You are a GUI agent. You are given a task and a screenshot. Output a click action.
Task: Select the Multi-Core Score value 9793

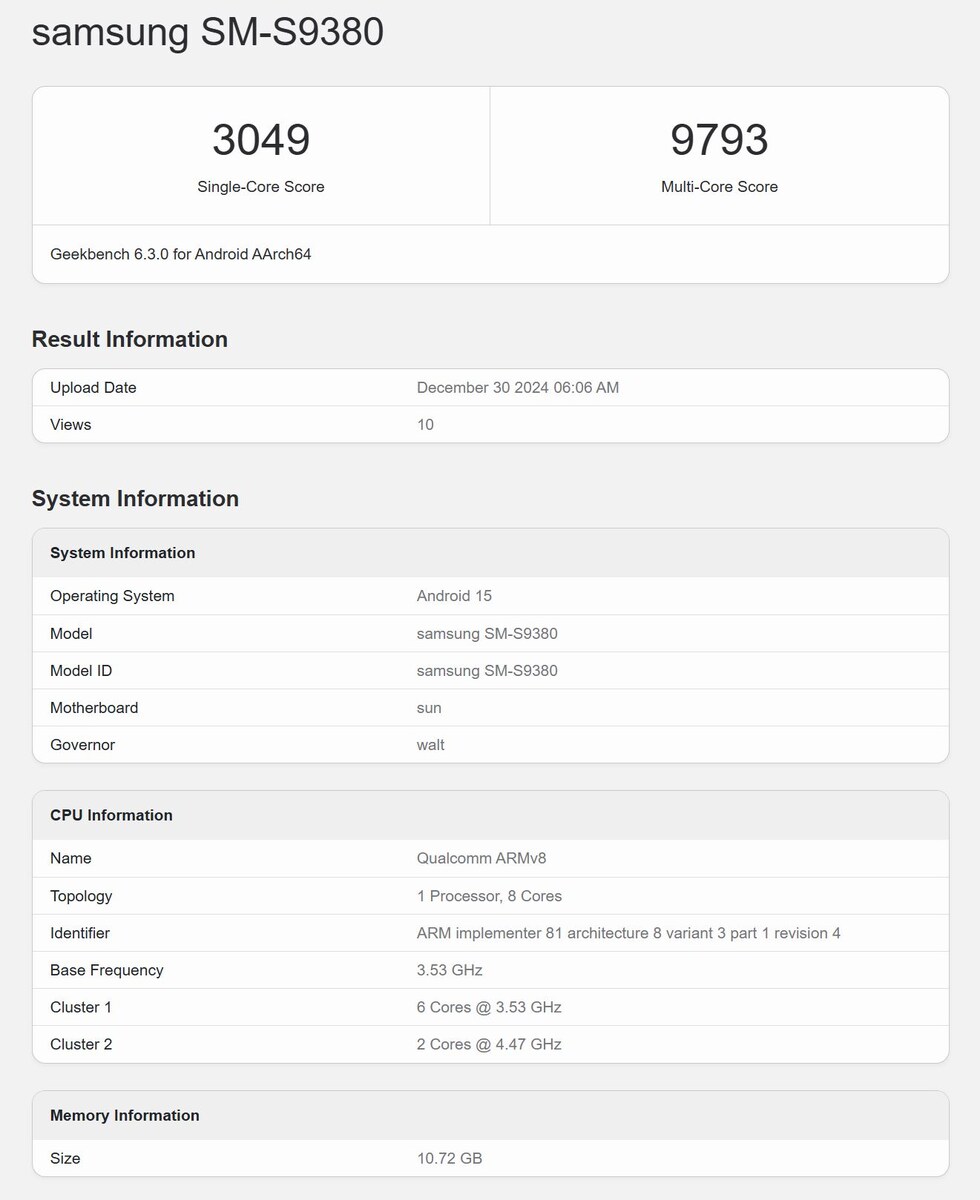719,140
